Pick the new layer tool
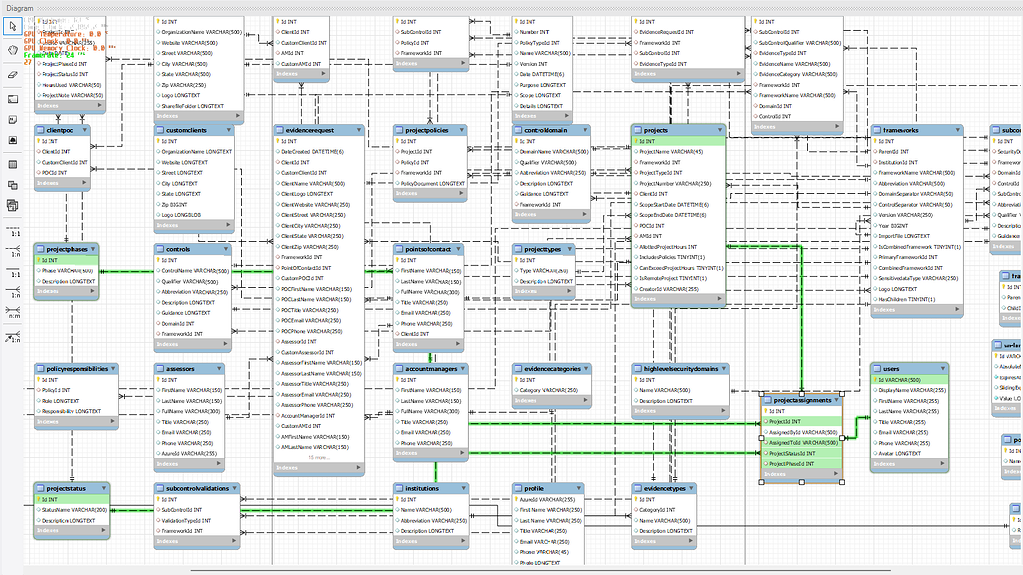The height and width of the screenshot is (575, 1023). (13, 99)
